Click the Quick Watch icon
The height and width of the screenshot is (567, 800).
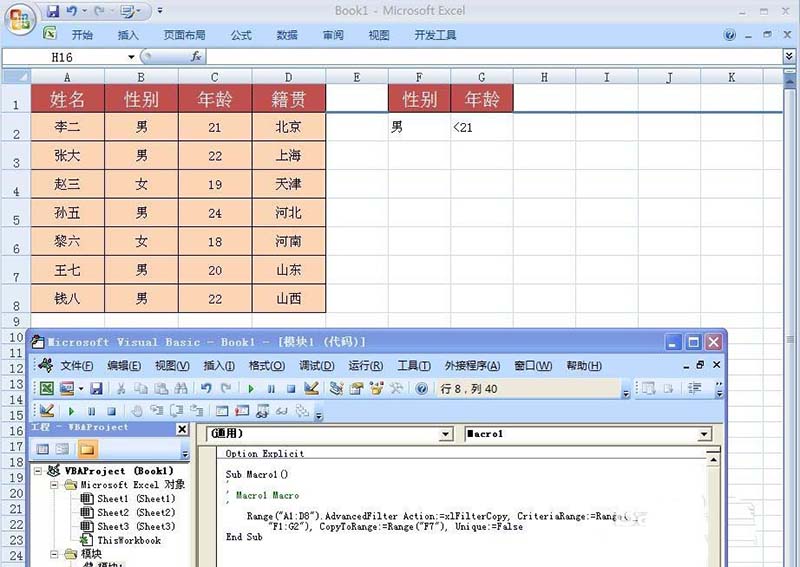[282, 411]
